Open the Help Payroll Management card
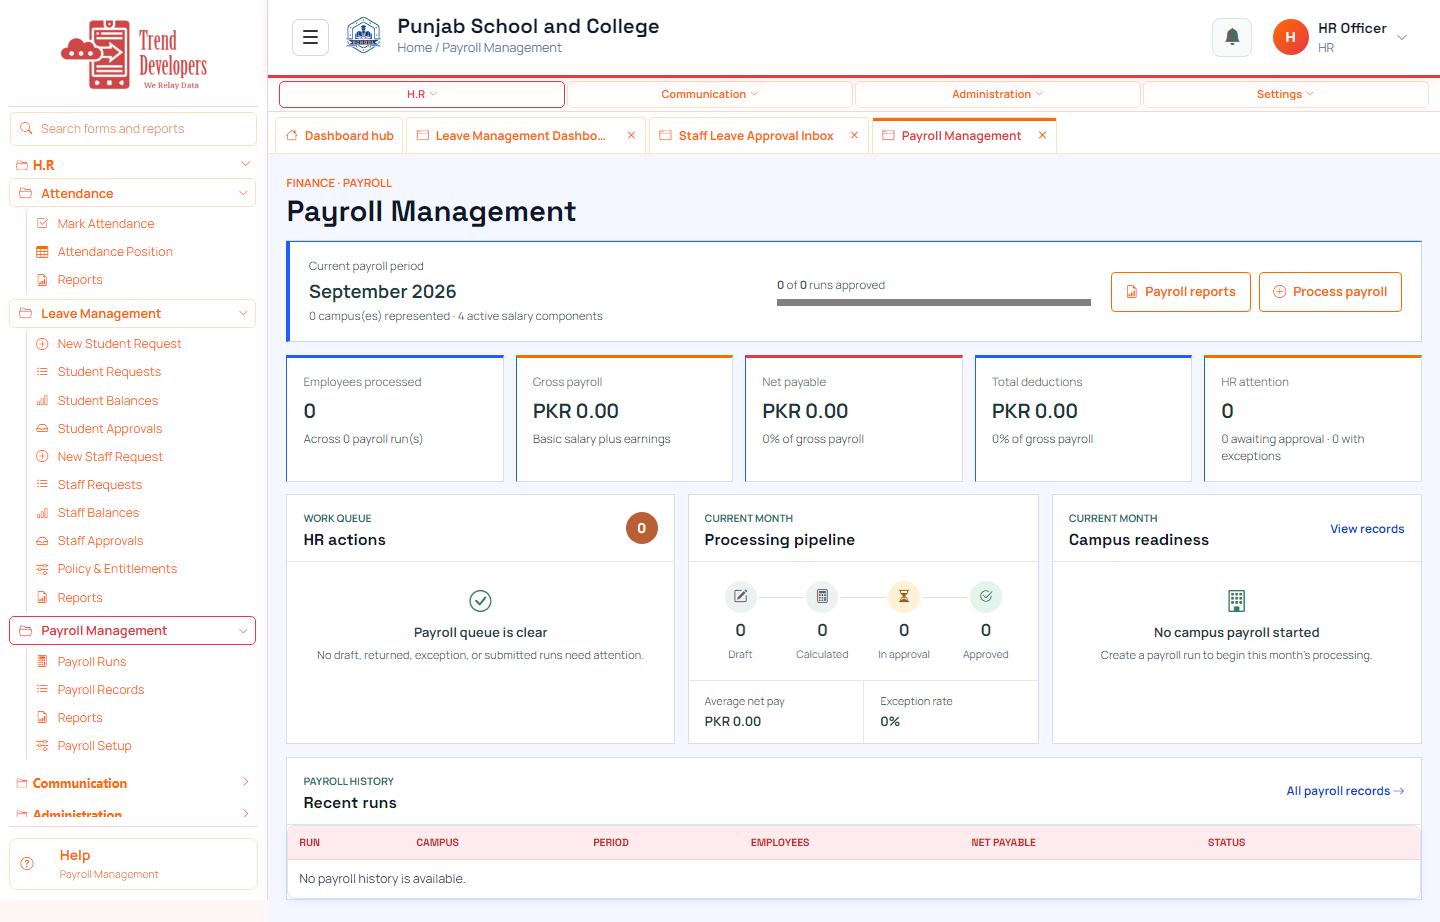 click(x=133, y=864)
